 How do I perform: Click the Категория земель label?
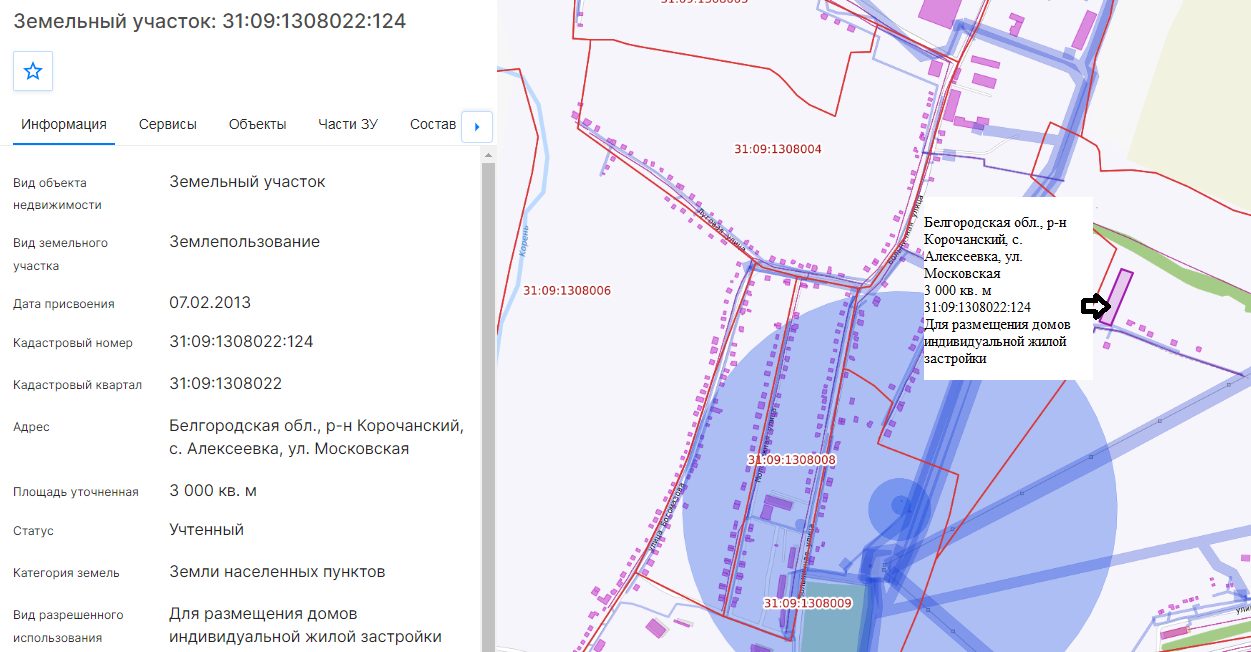66,573
